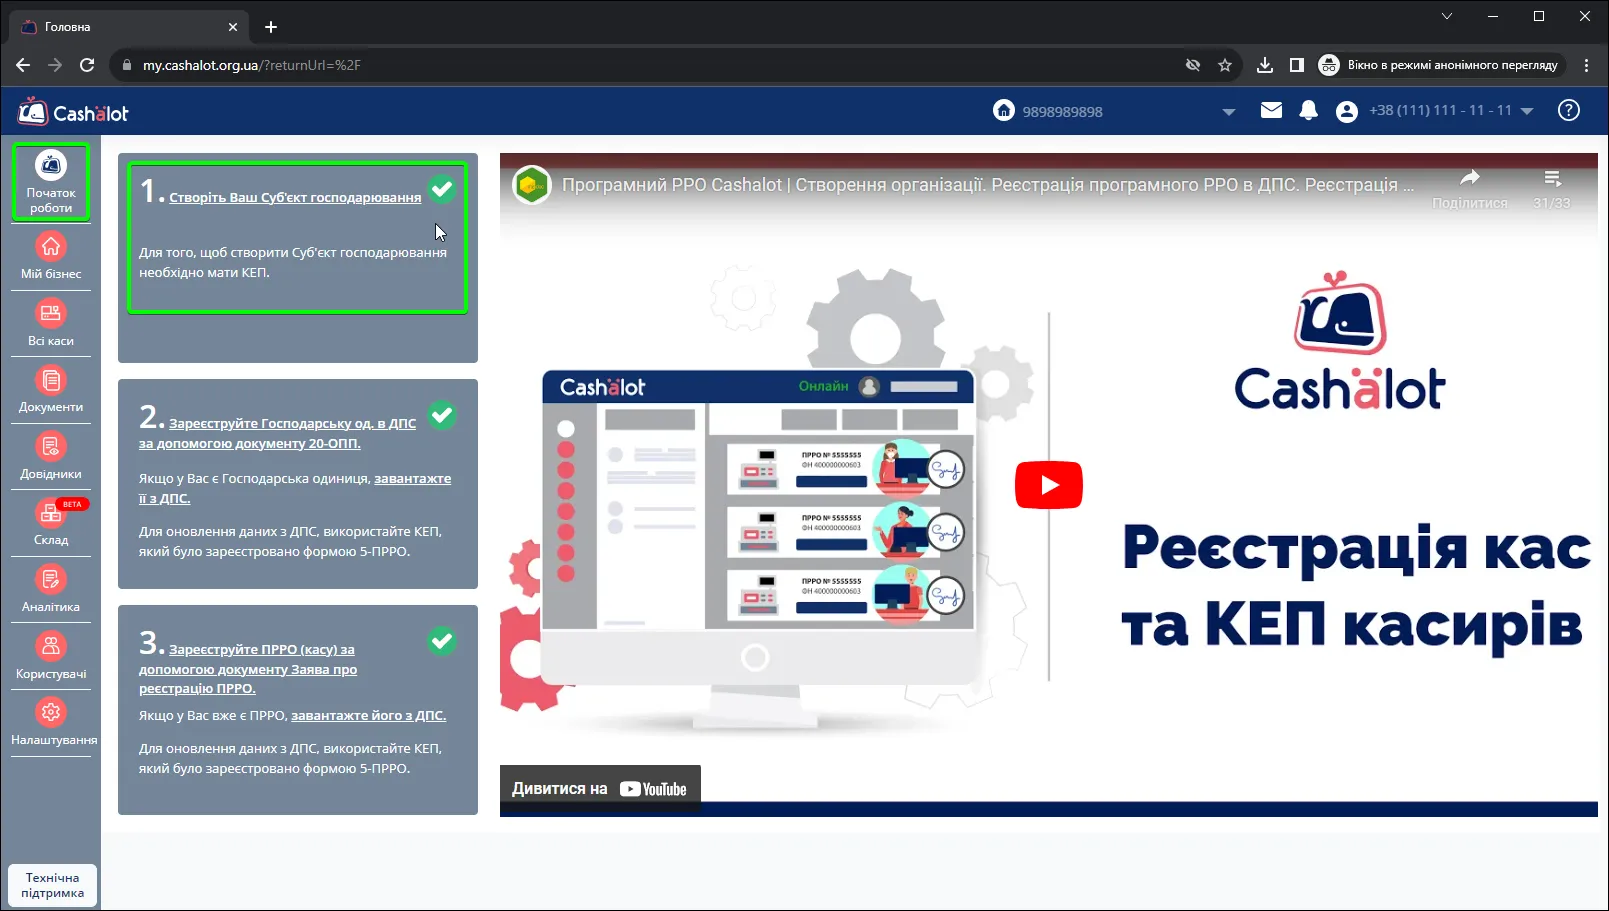Toggle Chrome side panel icon
Viewport: 1609px width, 911px height.
[x=1296, y=65]
